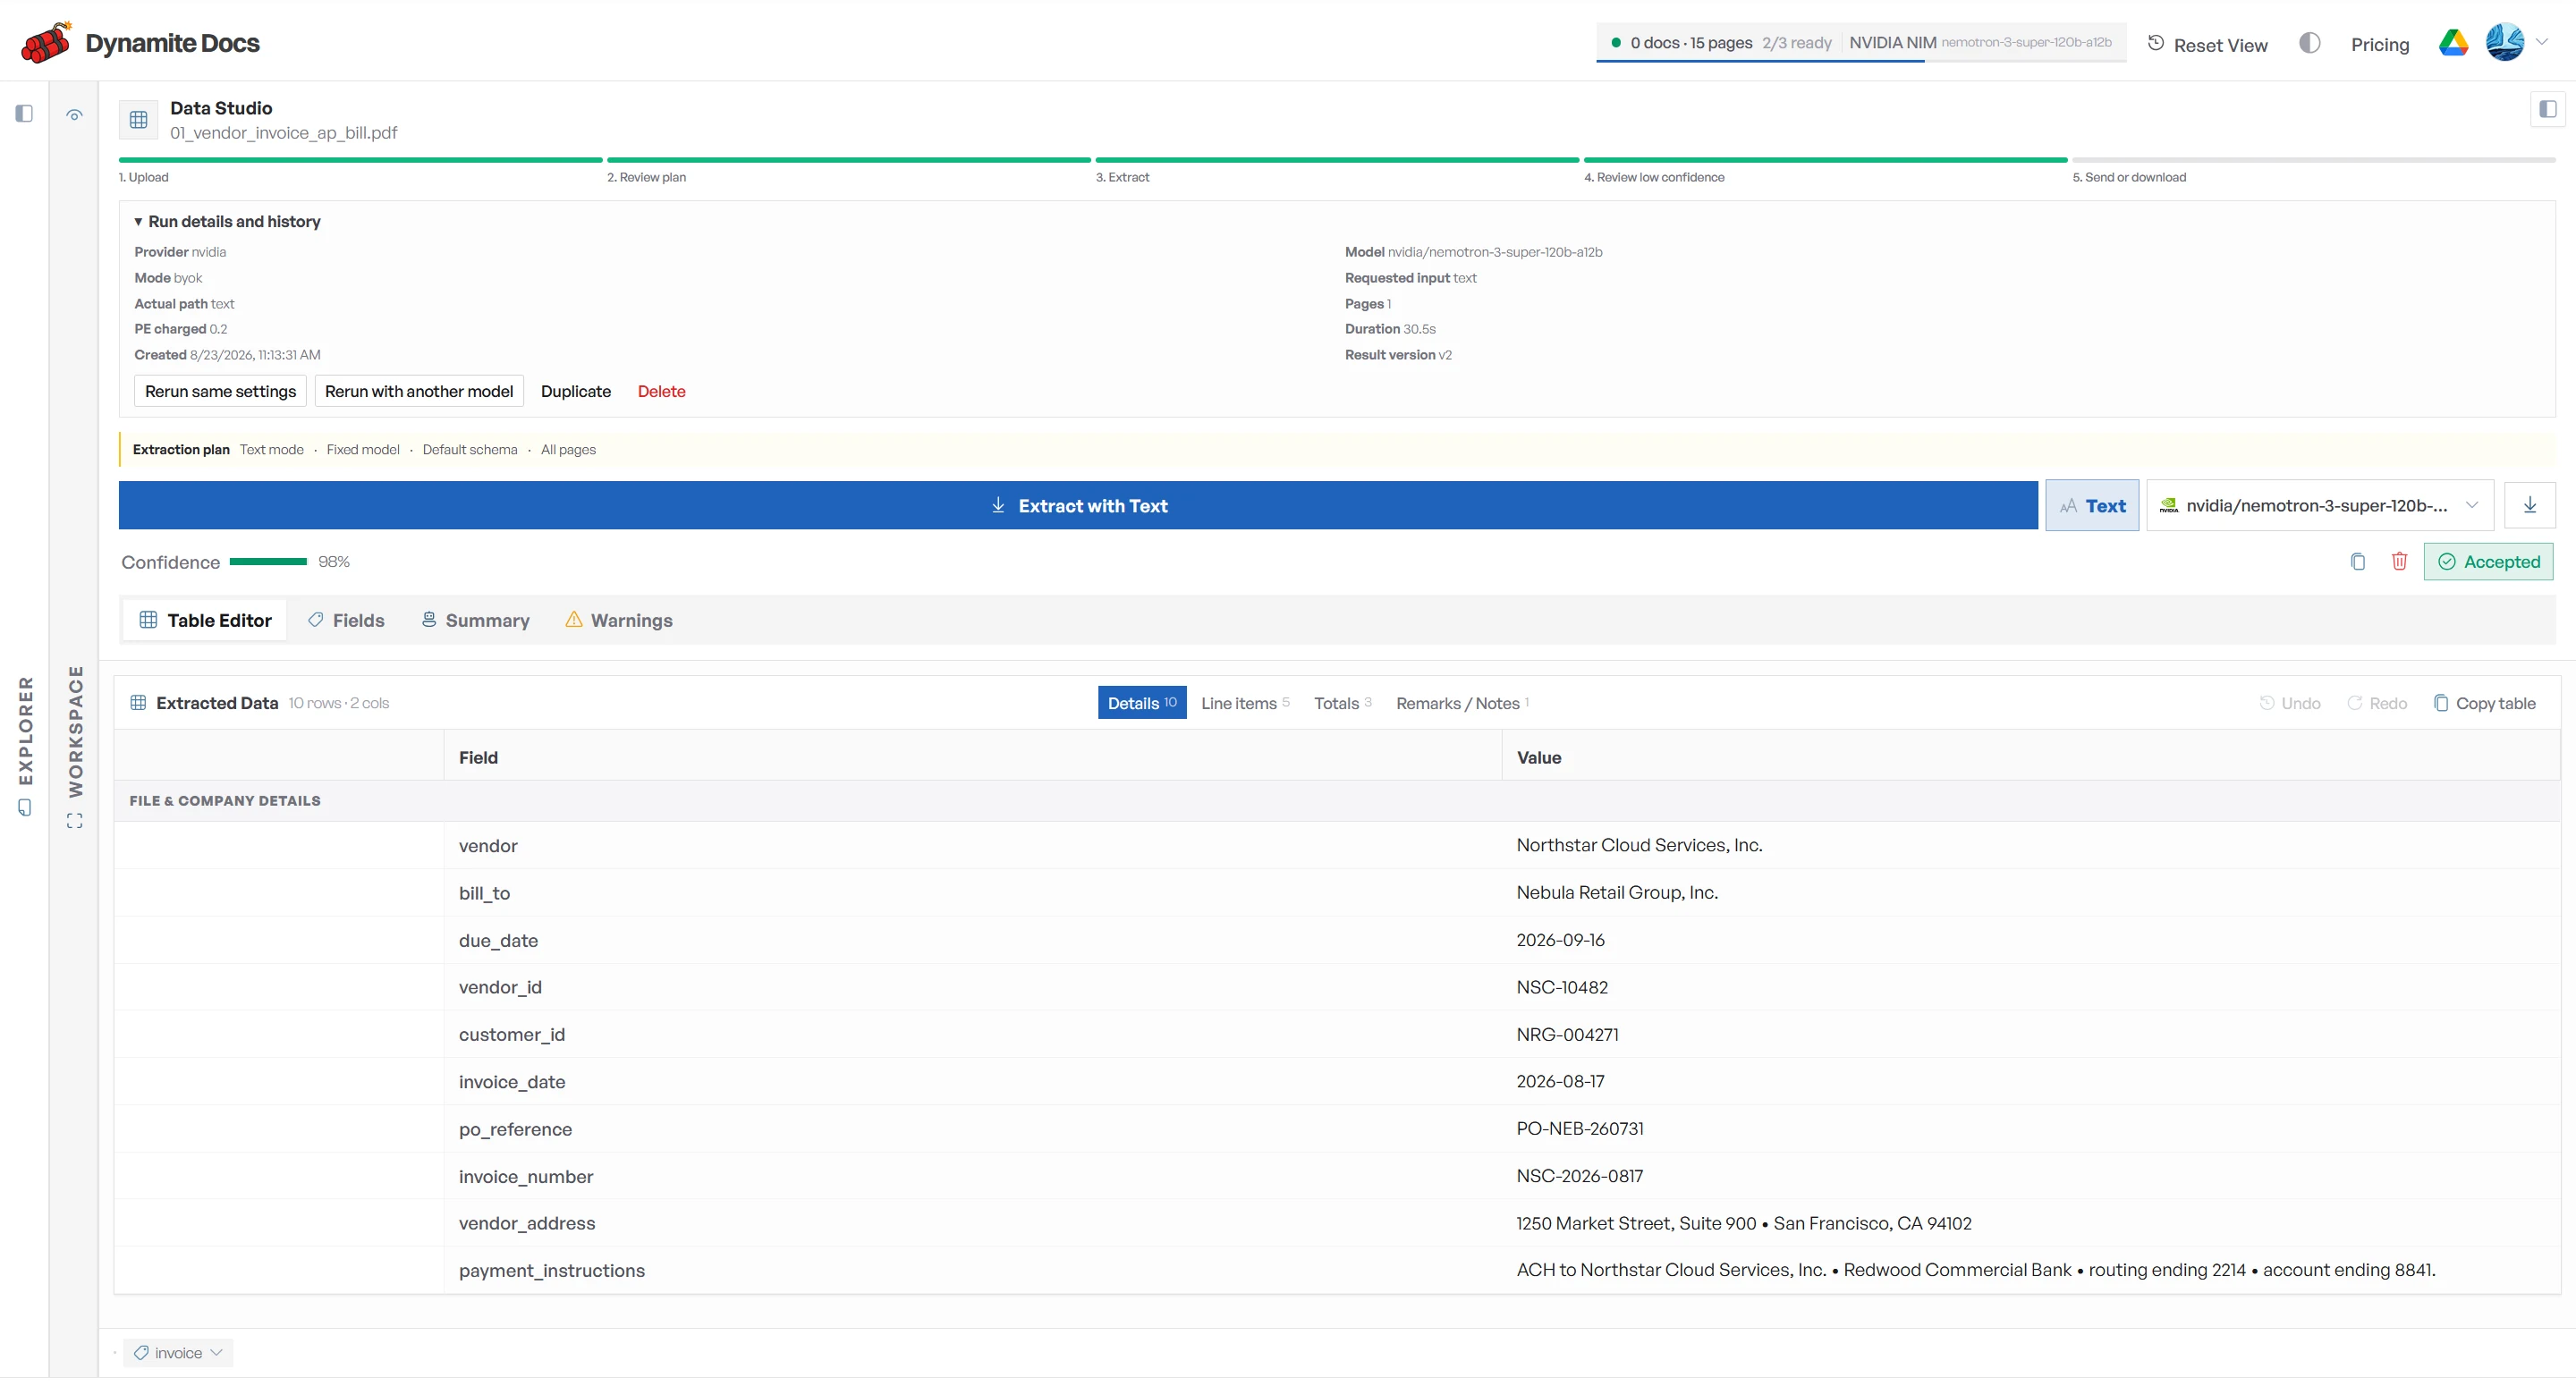2576x1386 pixels.
Task: Click the red trash icon
Action: (2399, 562)
